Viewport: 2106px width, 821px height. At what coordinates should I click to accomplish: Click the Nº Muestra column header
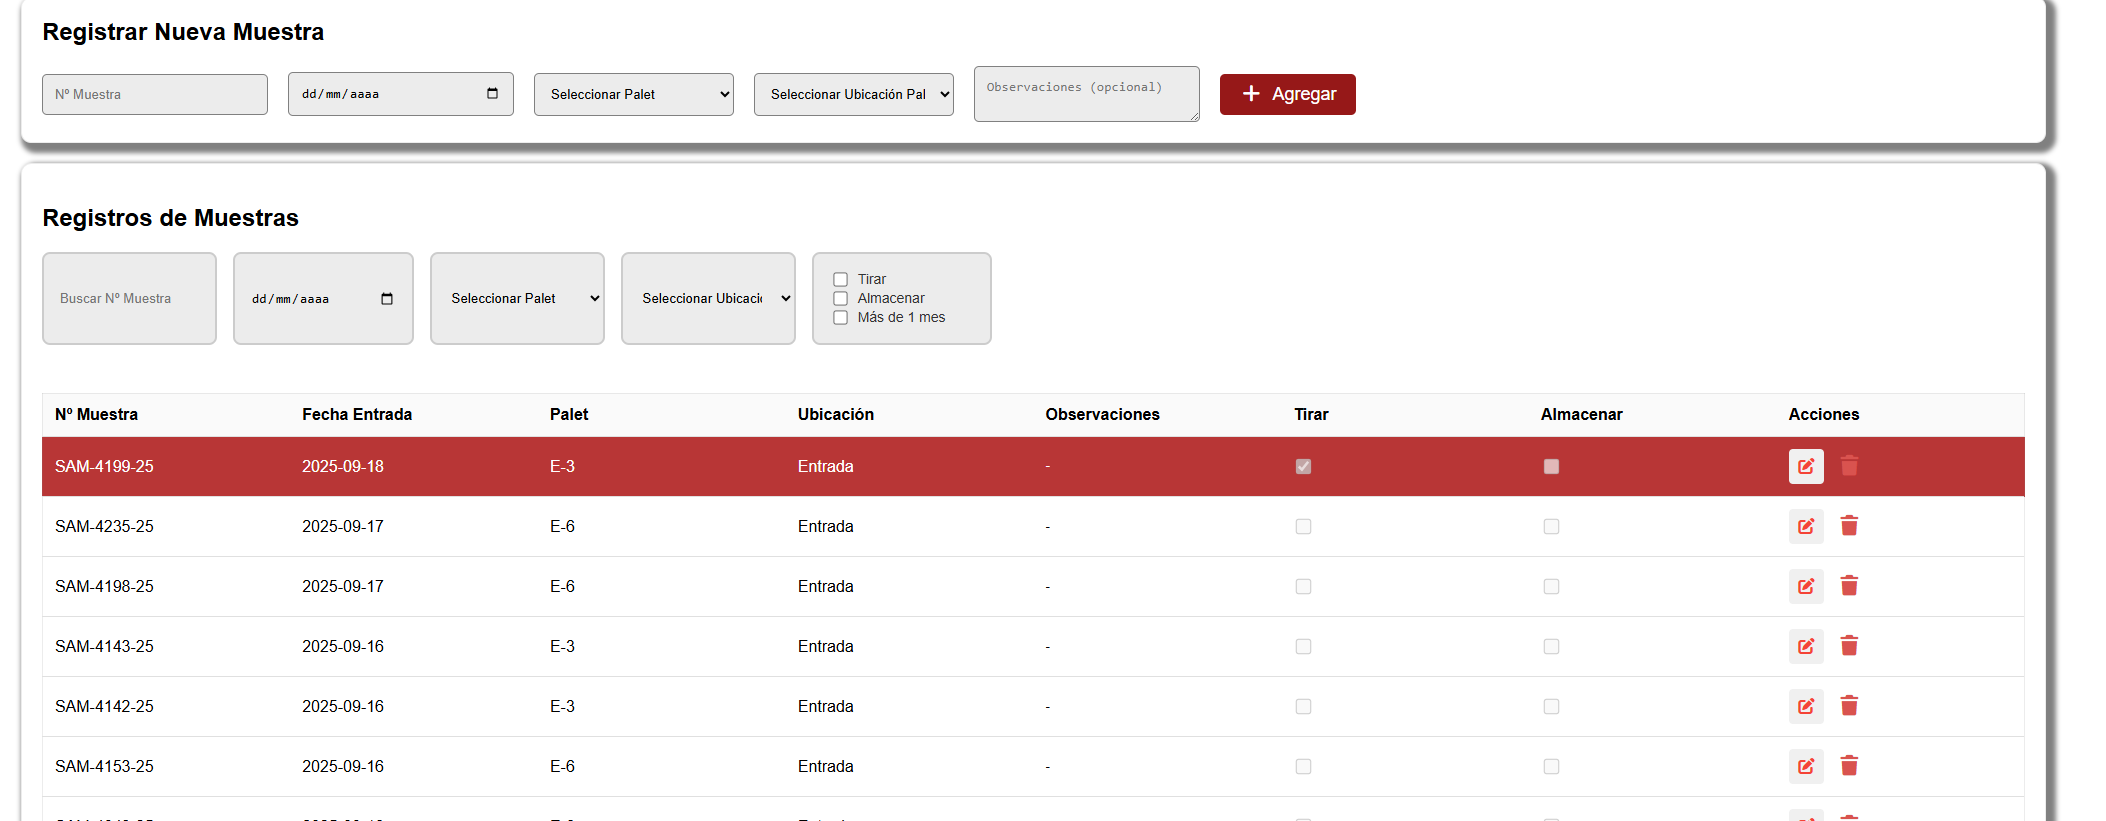[x=96, y=414]
